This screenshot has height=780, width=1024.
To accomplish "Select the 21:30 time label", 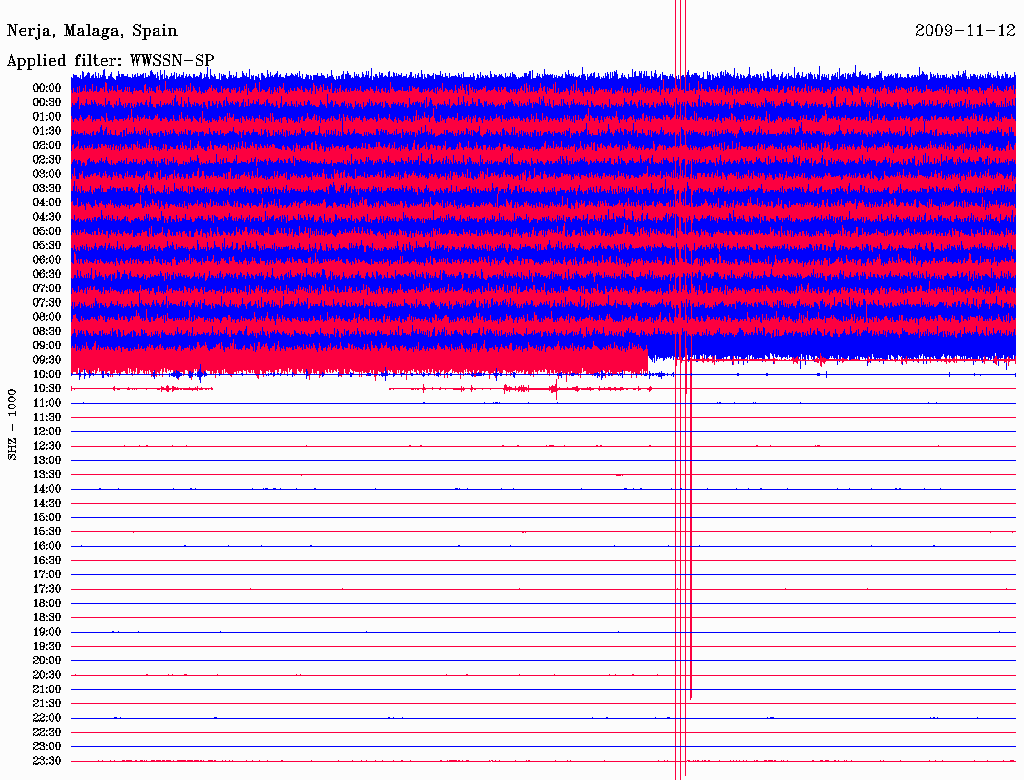I will pos(47,704).
